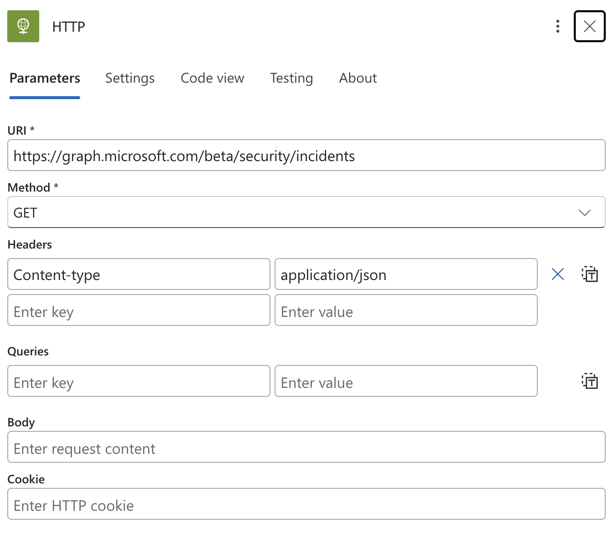616x551 pixels.
Task: Click the Headers label
Action: pyautogui.click(x=30, y=244)
